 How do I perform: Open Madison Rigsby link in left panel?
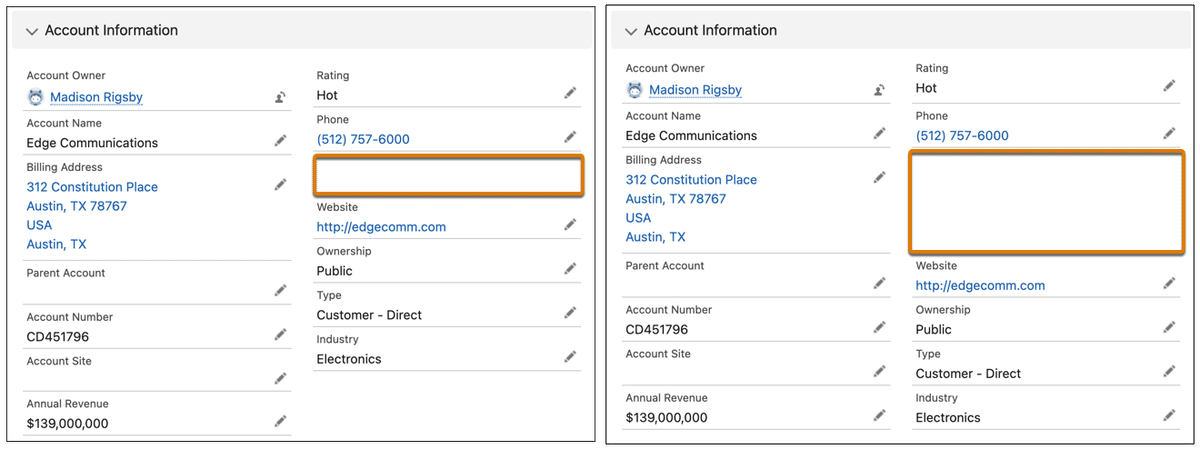(x=96, y=97)
